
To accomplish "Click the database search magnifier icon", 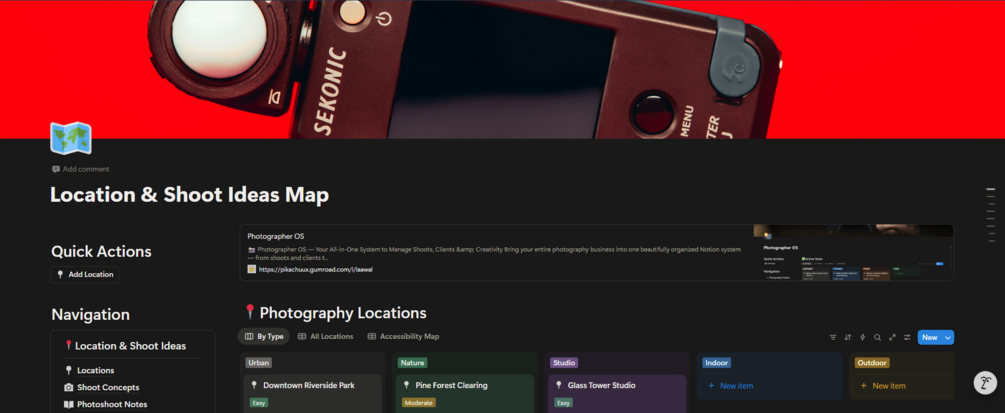I will click(x=877, y=337).
